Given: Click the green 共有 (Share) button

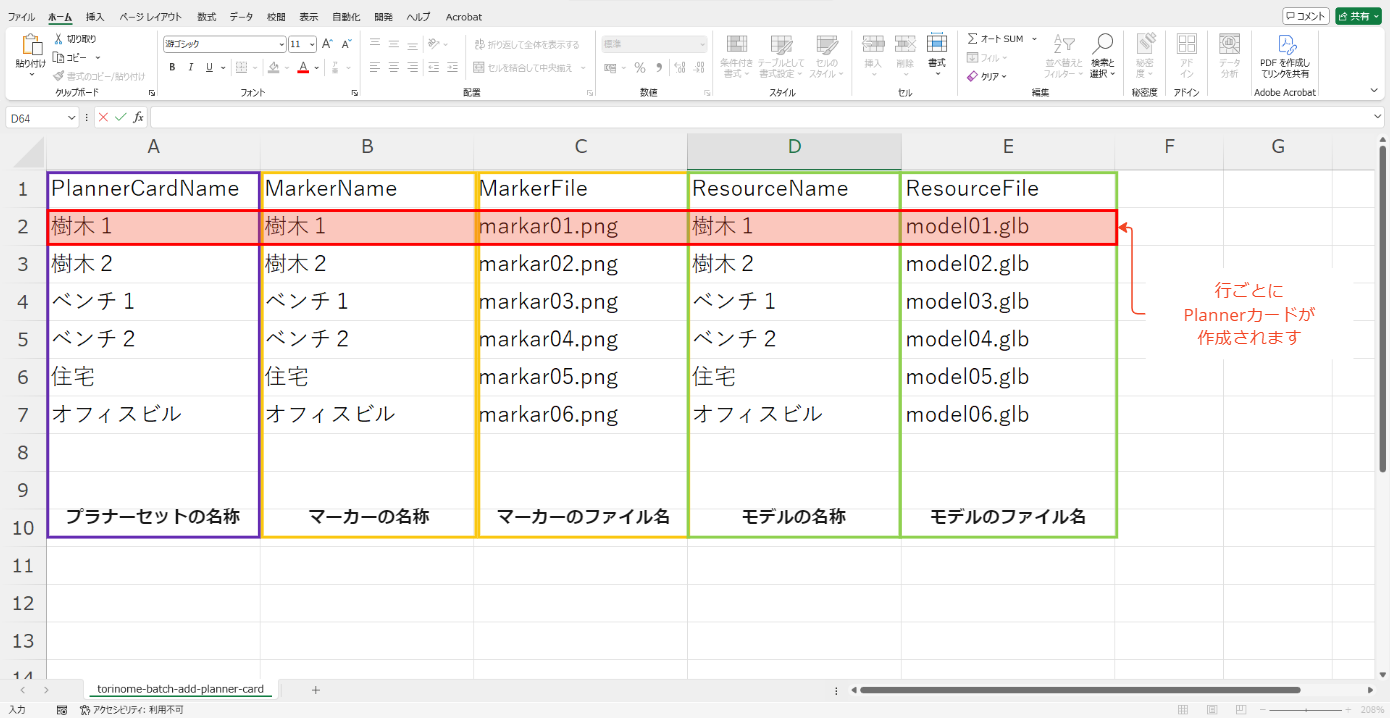Looking at the screenshot, I should [1357, 16].
